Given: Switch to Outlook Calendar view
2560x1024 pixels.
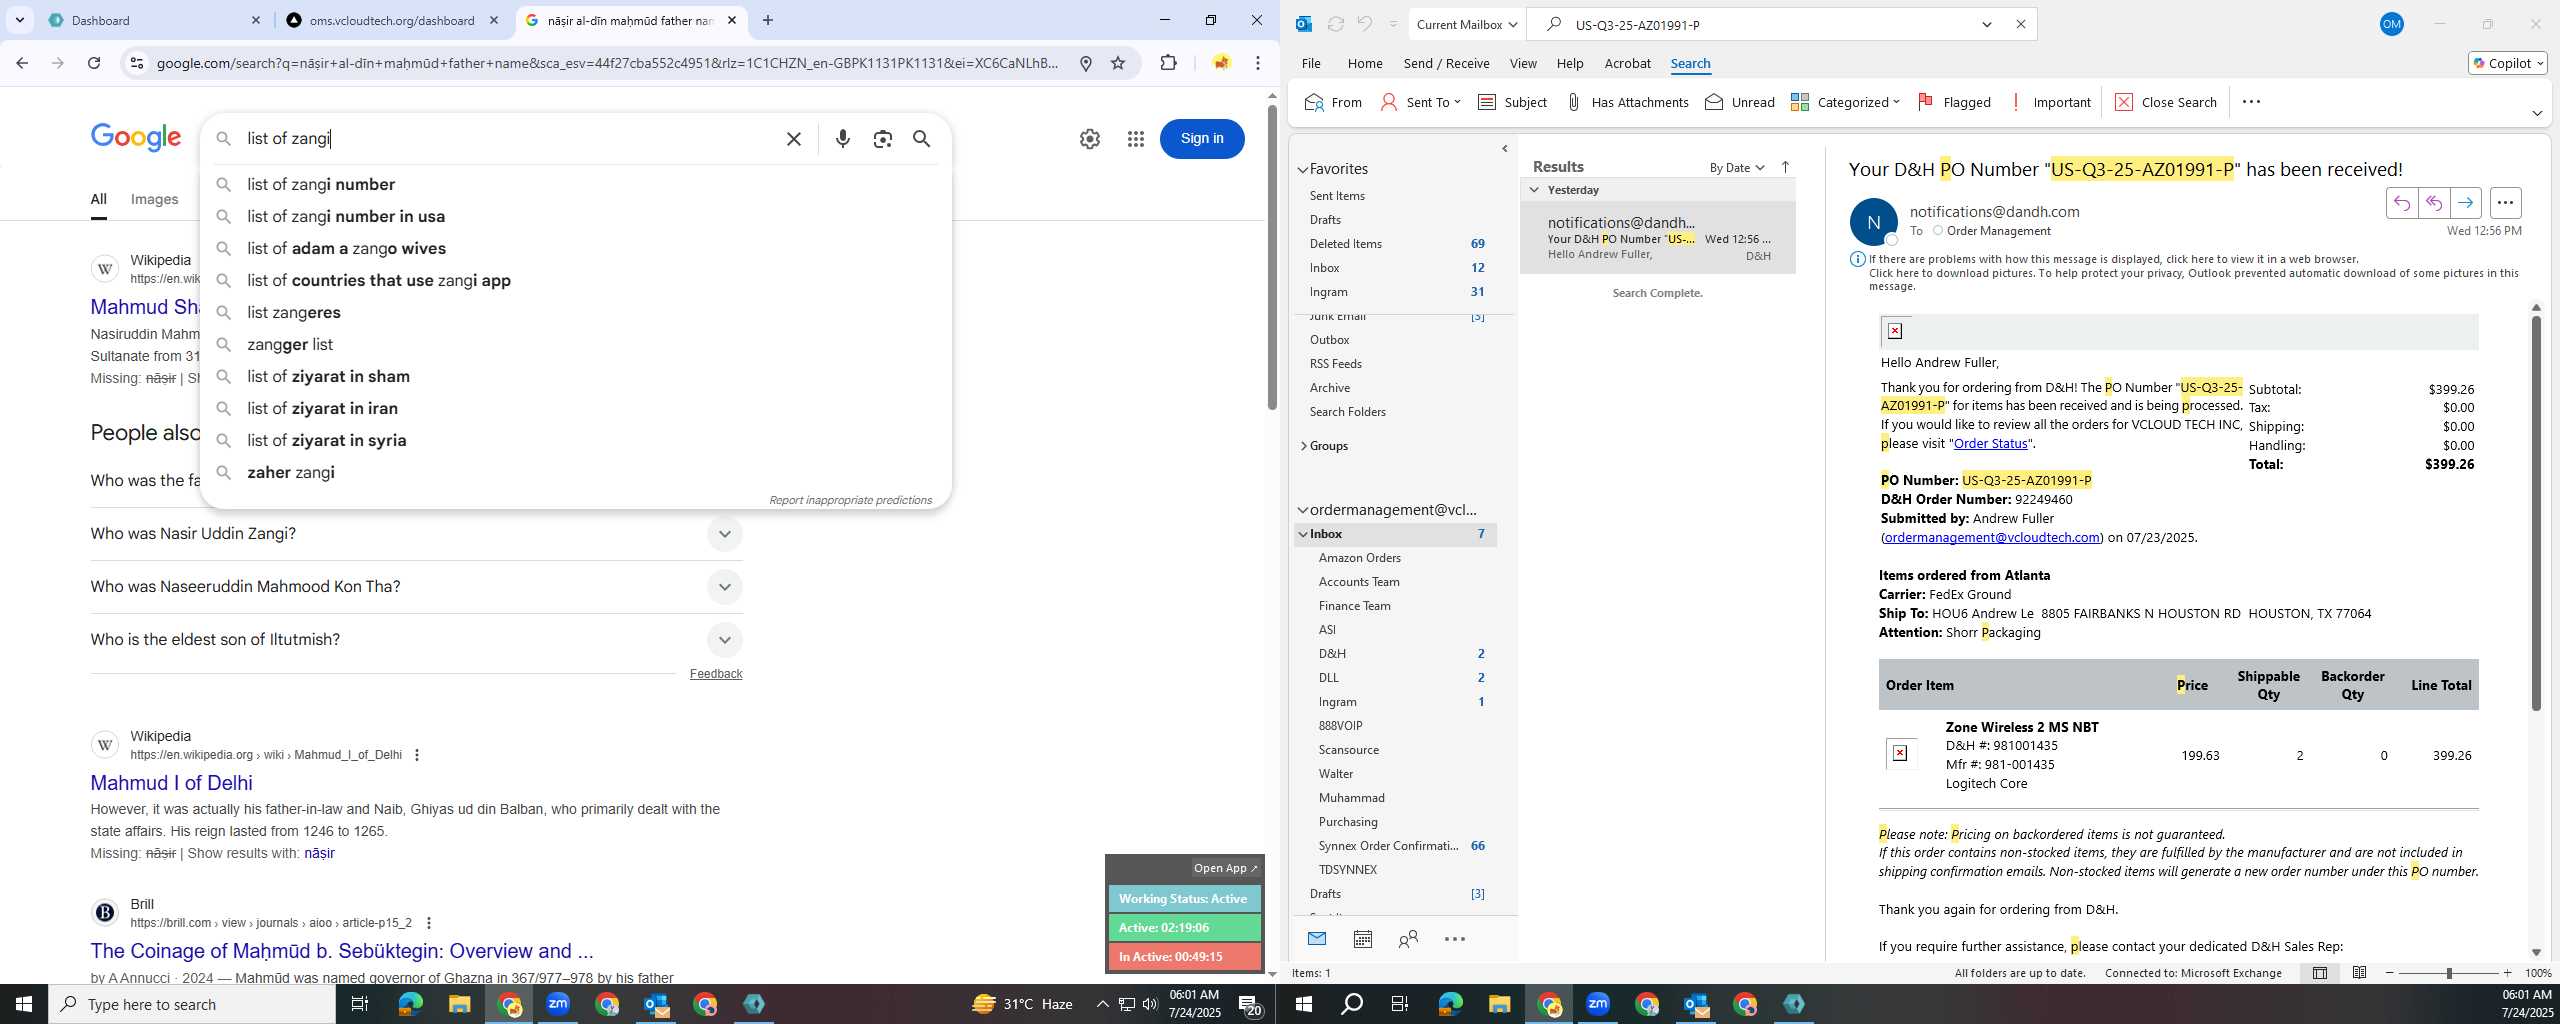Looking at the screenshot, I should (x=1362, y=939).
